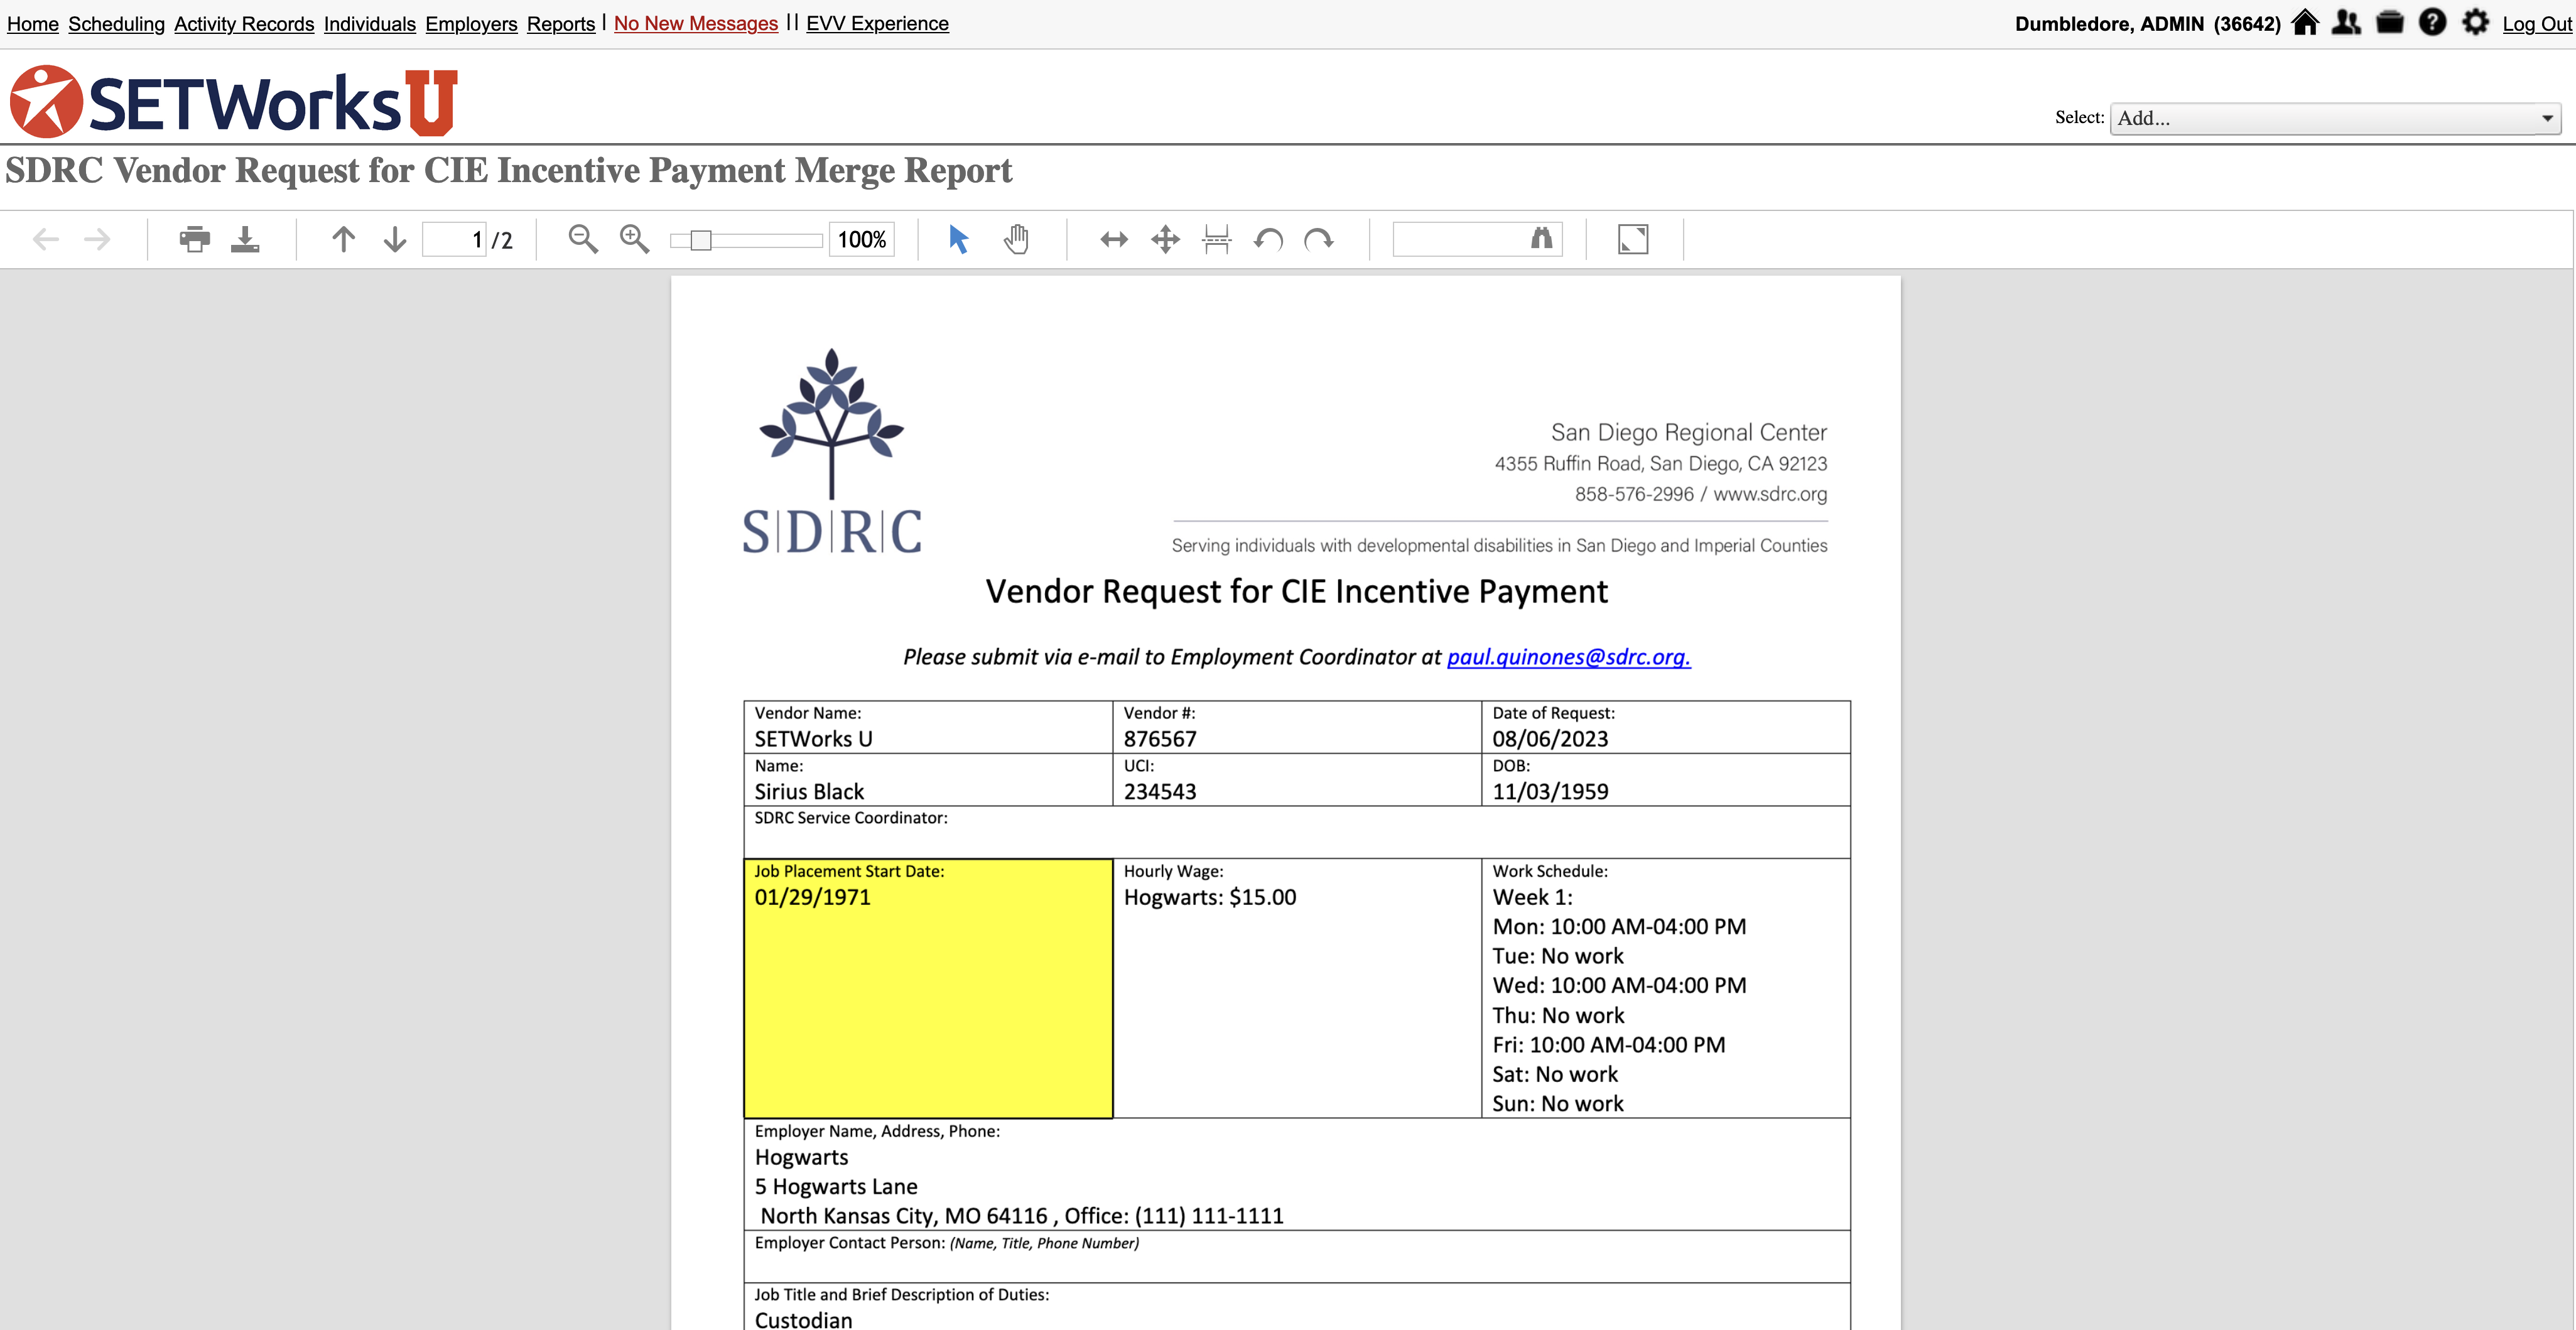The image size is (2576, 1330).
Task: Click the Tue: No work line
Action: pos(1558,956)
